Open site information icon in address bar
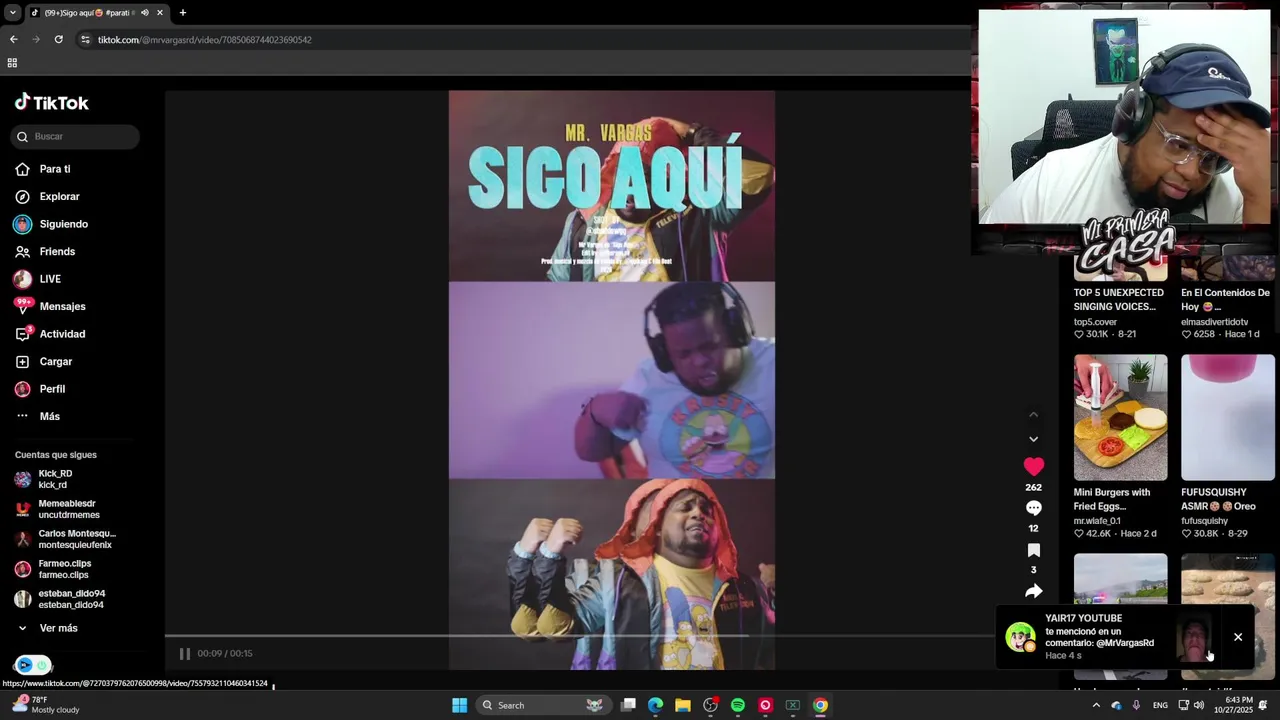The image size is (1280, 720). click(x=85, y=40)
